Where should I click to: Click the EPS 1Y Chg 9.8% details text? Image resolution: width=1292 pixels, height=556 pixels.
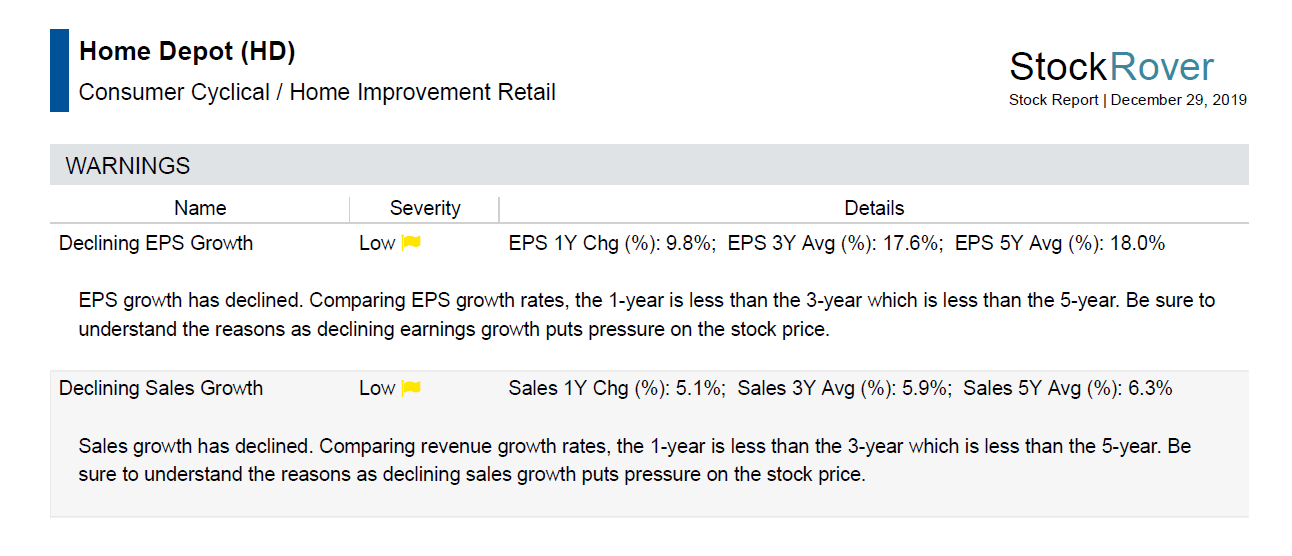(611, 243)
